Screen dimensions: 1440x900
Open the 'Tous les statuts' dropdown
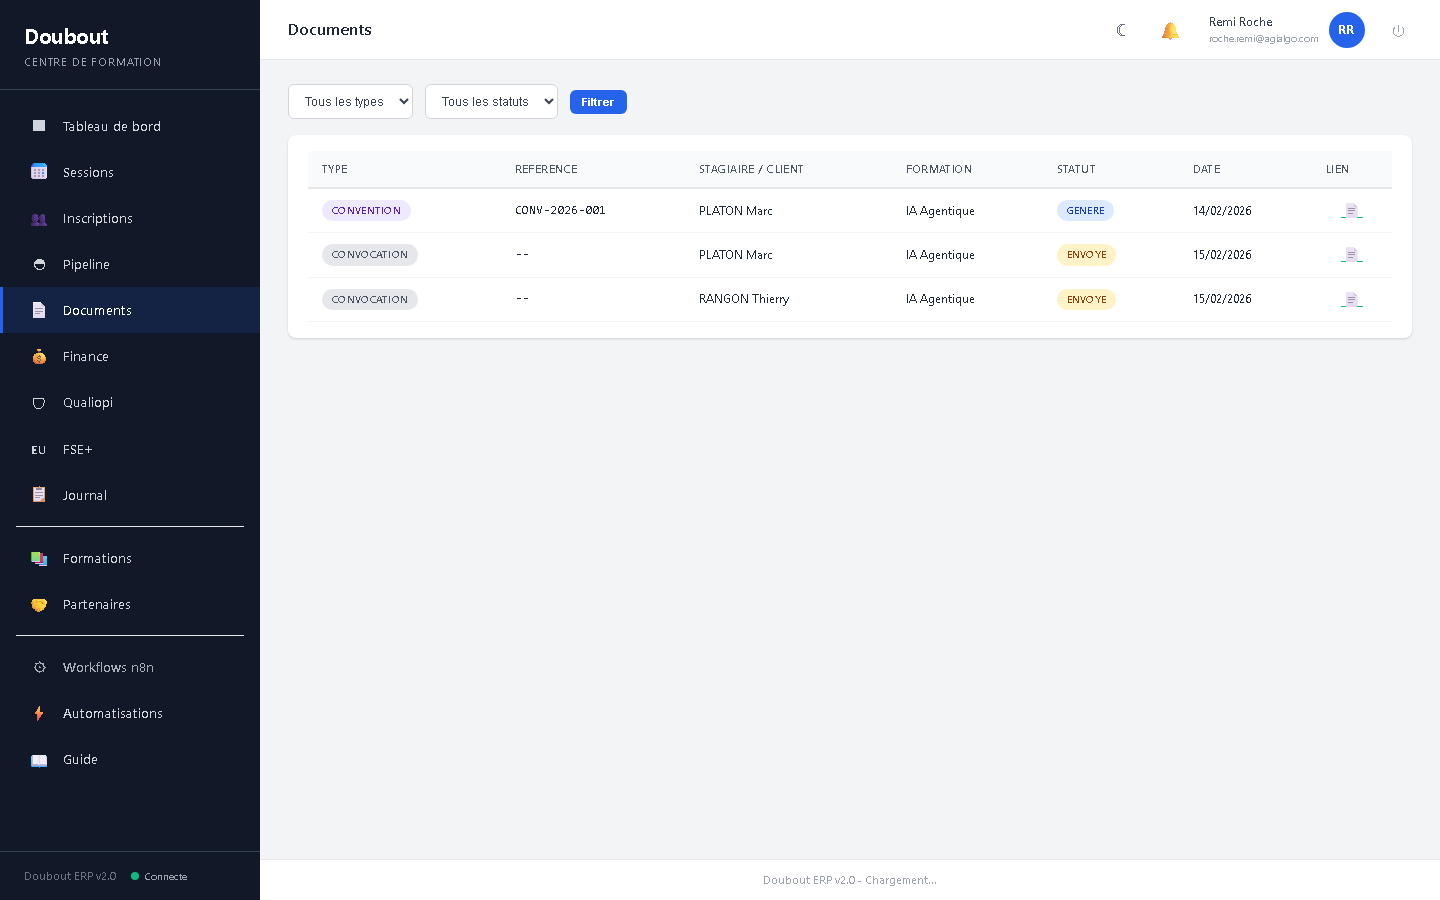click(x=491, y=101)
